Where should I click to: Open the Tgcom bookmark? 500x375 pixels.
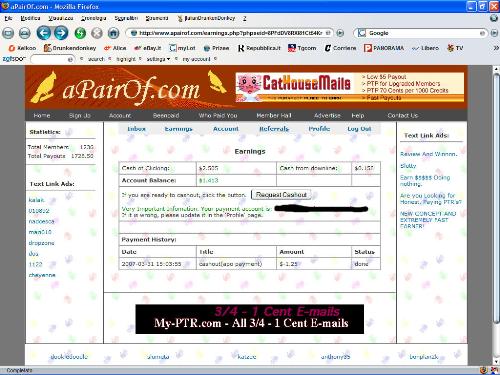coord(302,48)
